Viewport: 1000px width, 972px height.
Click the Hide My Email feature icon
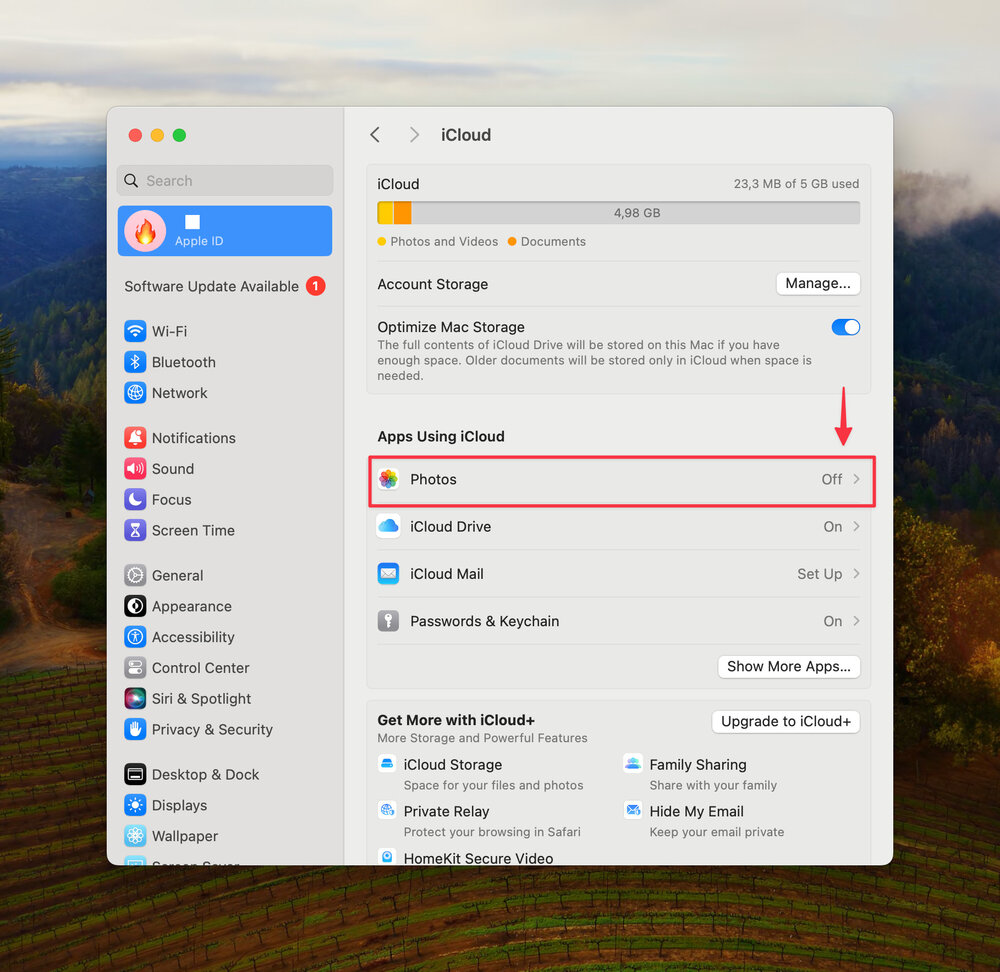pyautogui.click(x=633, y=810)
